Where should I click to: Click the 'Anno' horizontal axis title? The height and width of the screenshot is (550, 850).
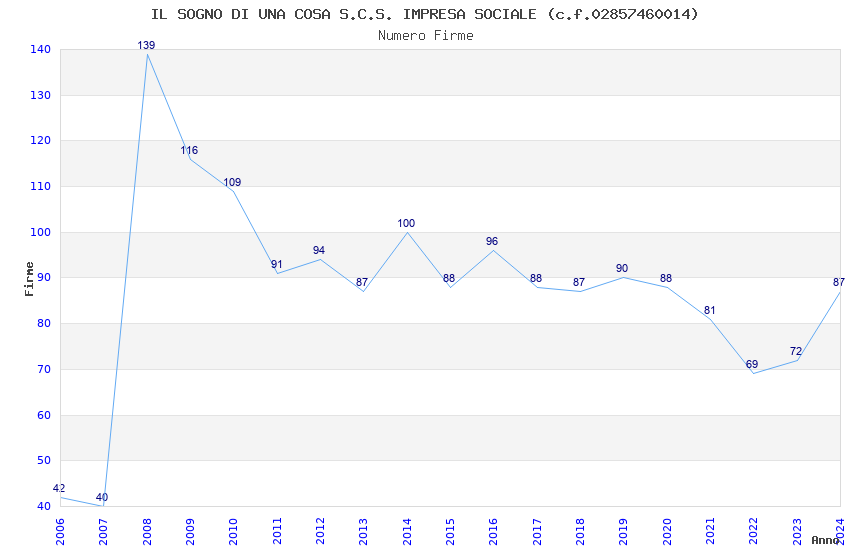click(x=825, y=540)
